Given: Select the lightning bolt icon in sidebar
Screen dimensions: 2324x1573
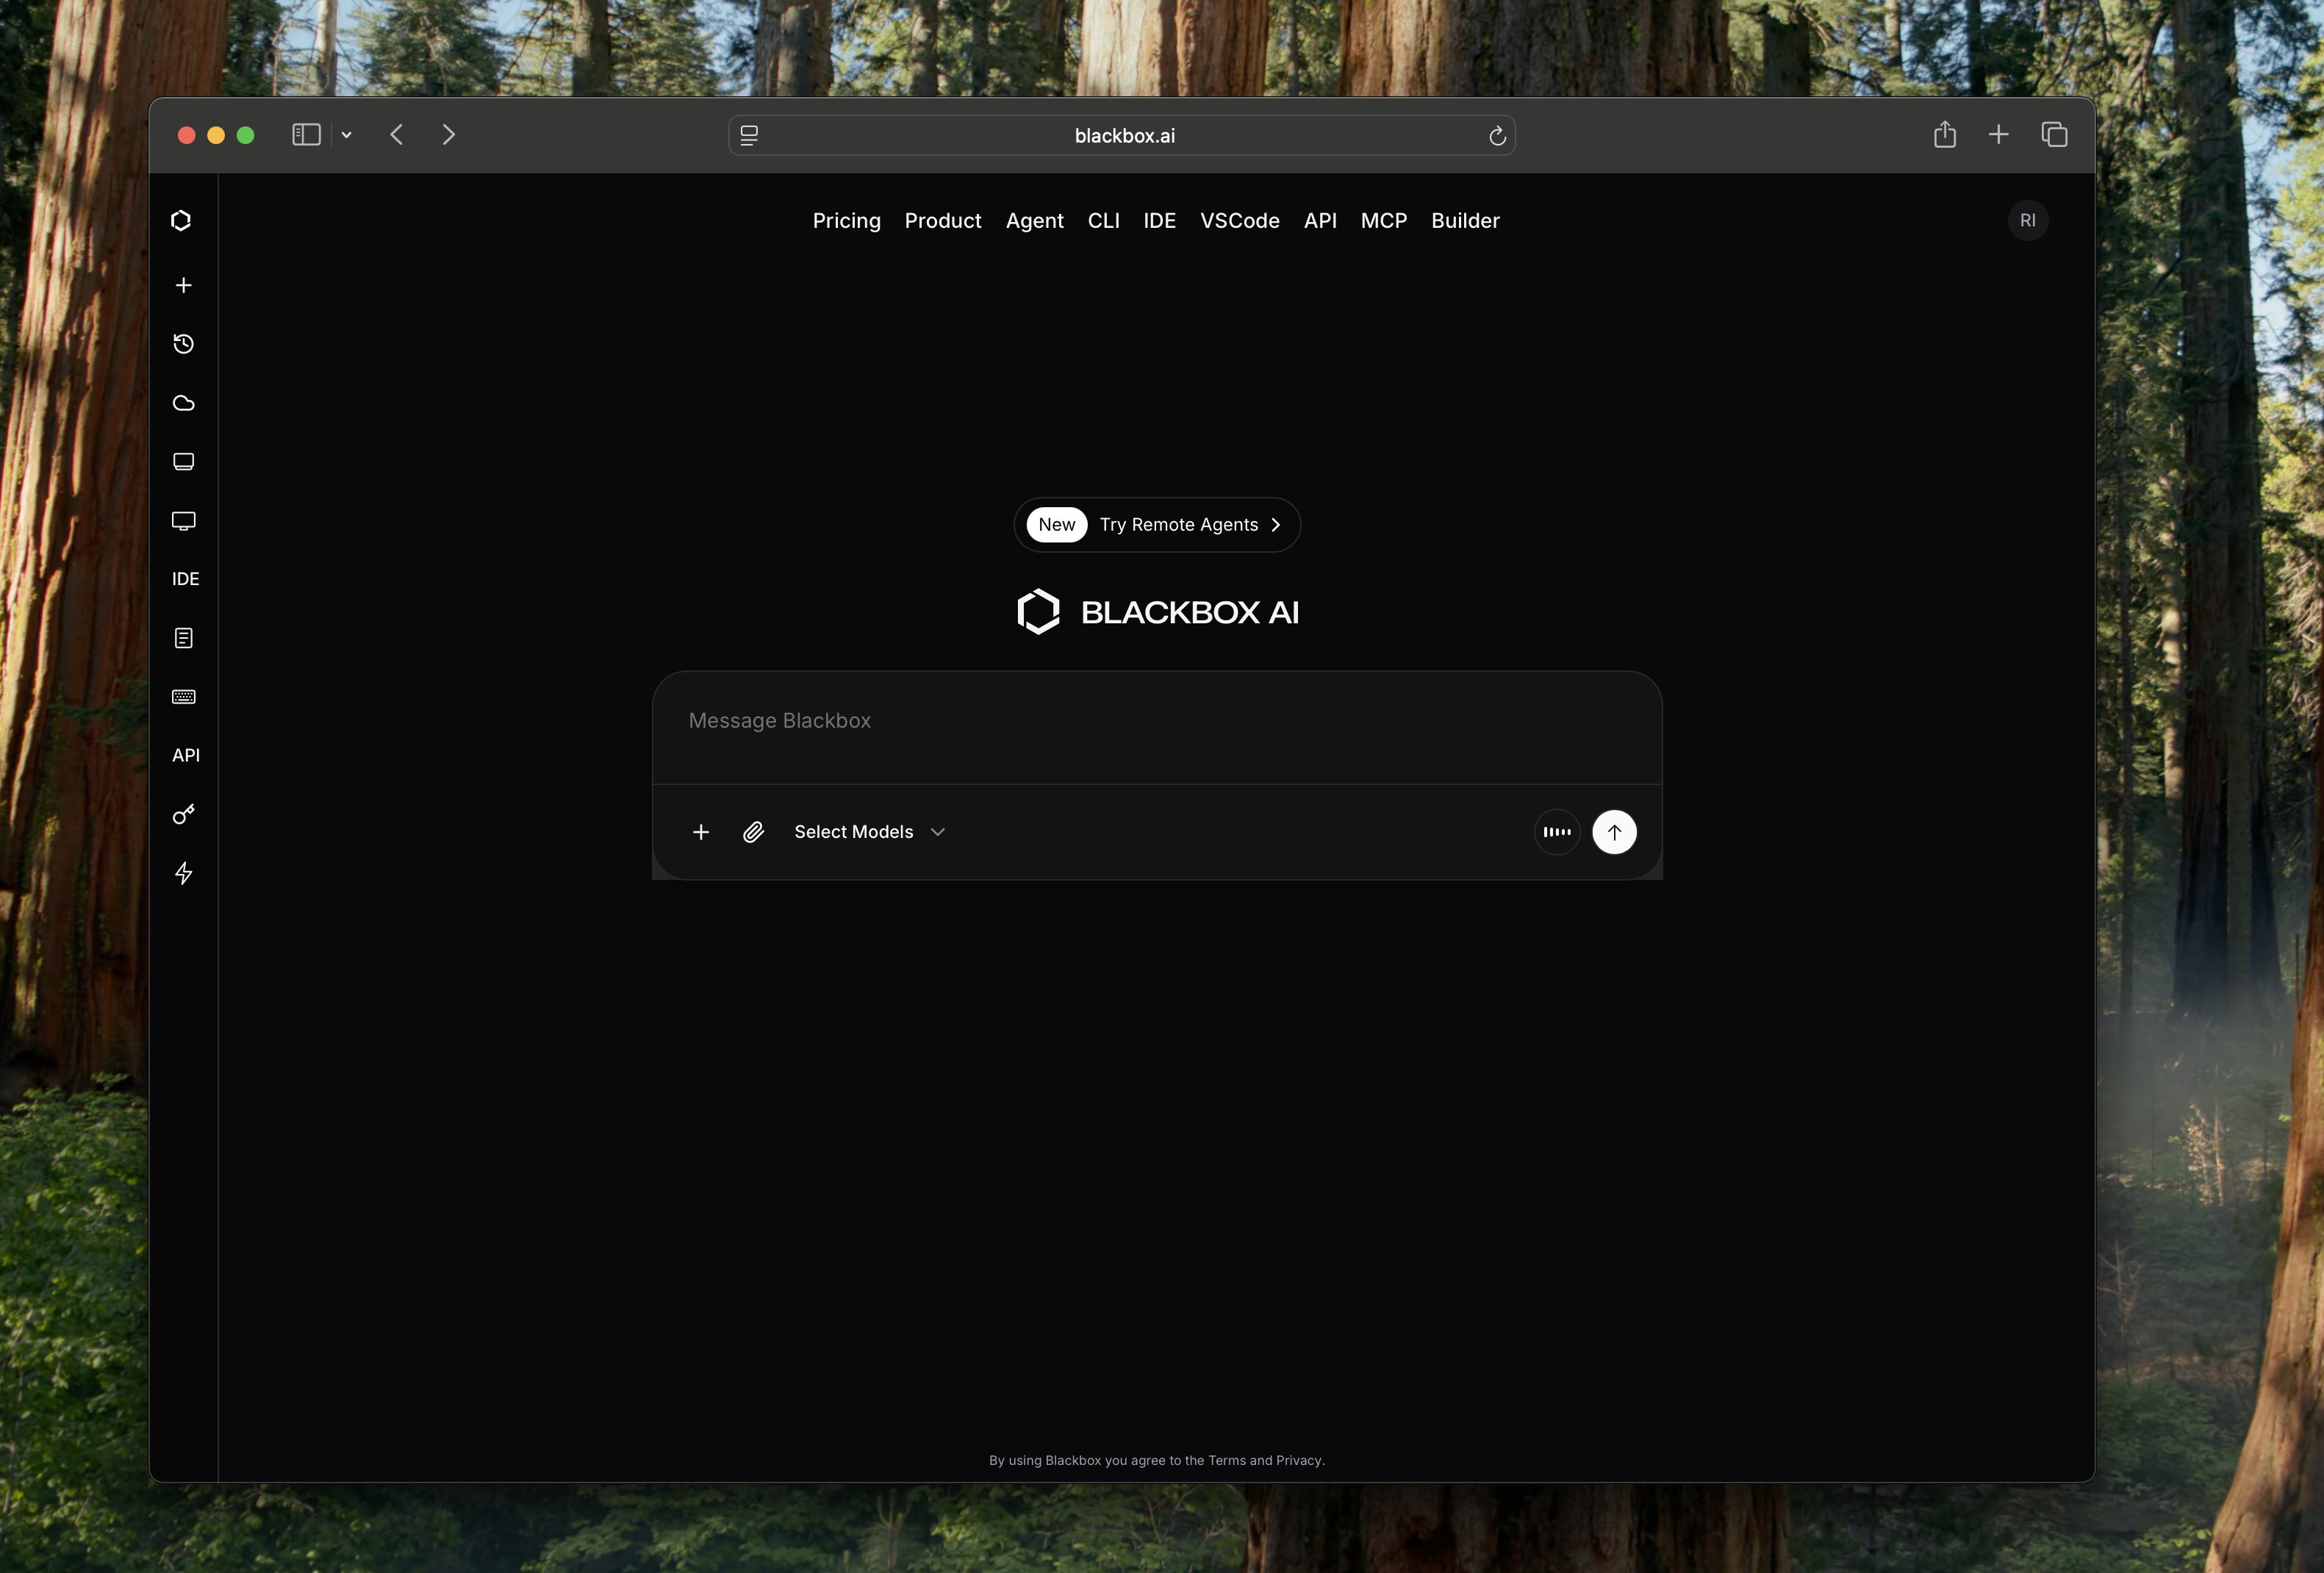Looking at the screenshot, I should 184,873.
